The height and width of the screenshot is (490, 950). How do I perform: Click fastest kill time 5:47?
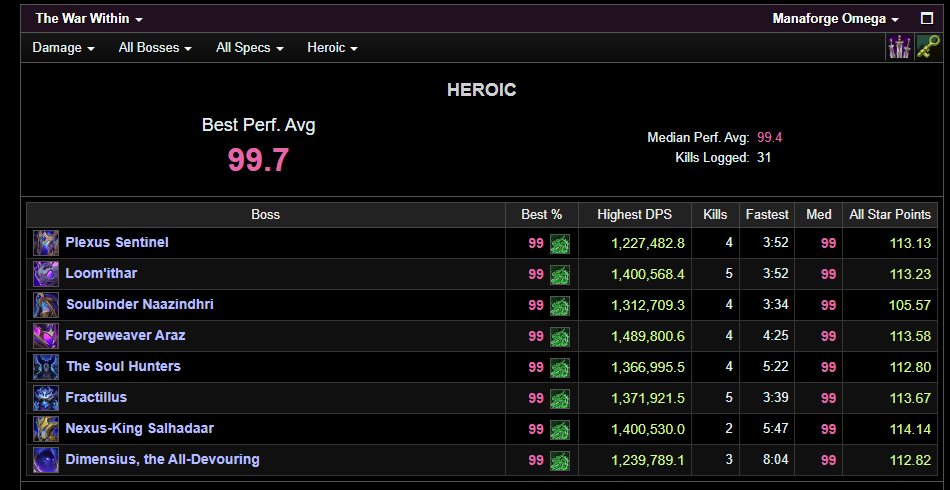tap(776, 429)
